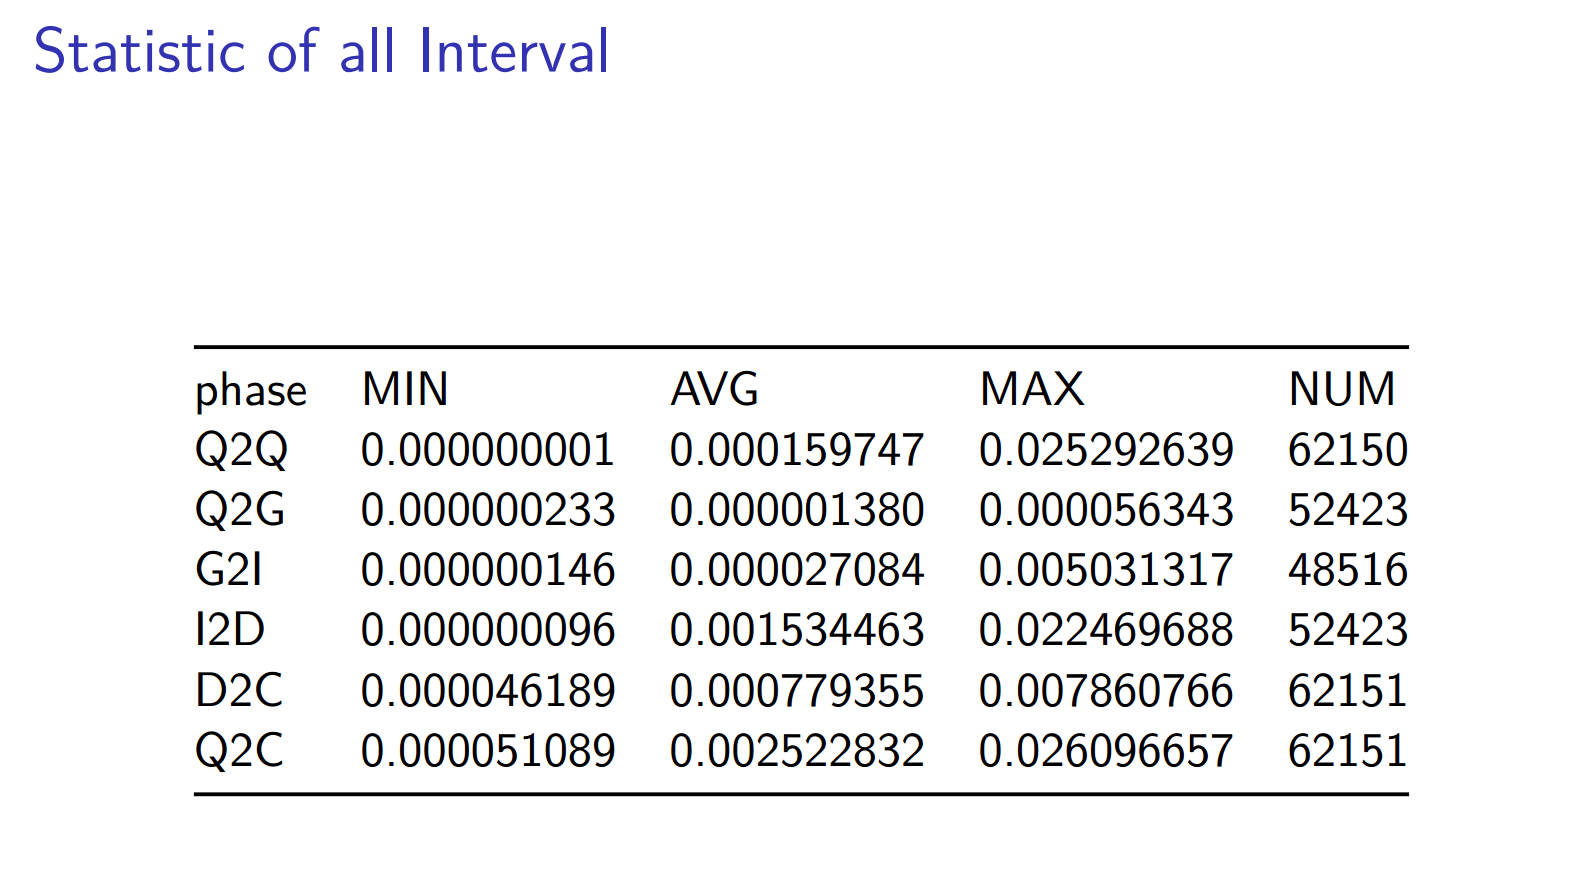This screenshot has height=871, width=1586.
Task: Select the G2I row label
Action: tap(229, 570)
